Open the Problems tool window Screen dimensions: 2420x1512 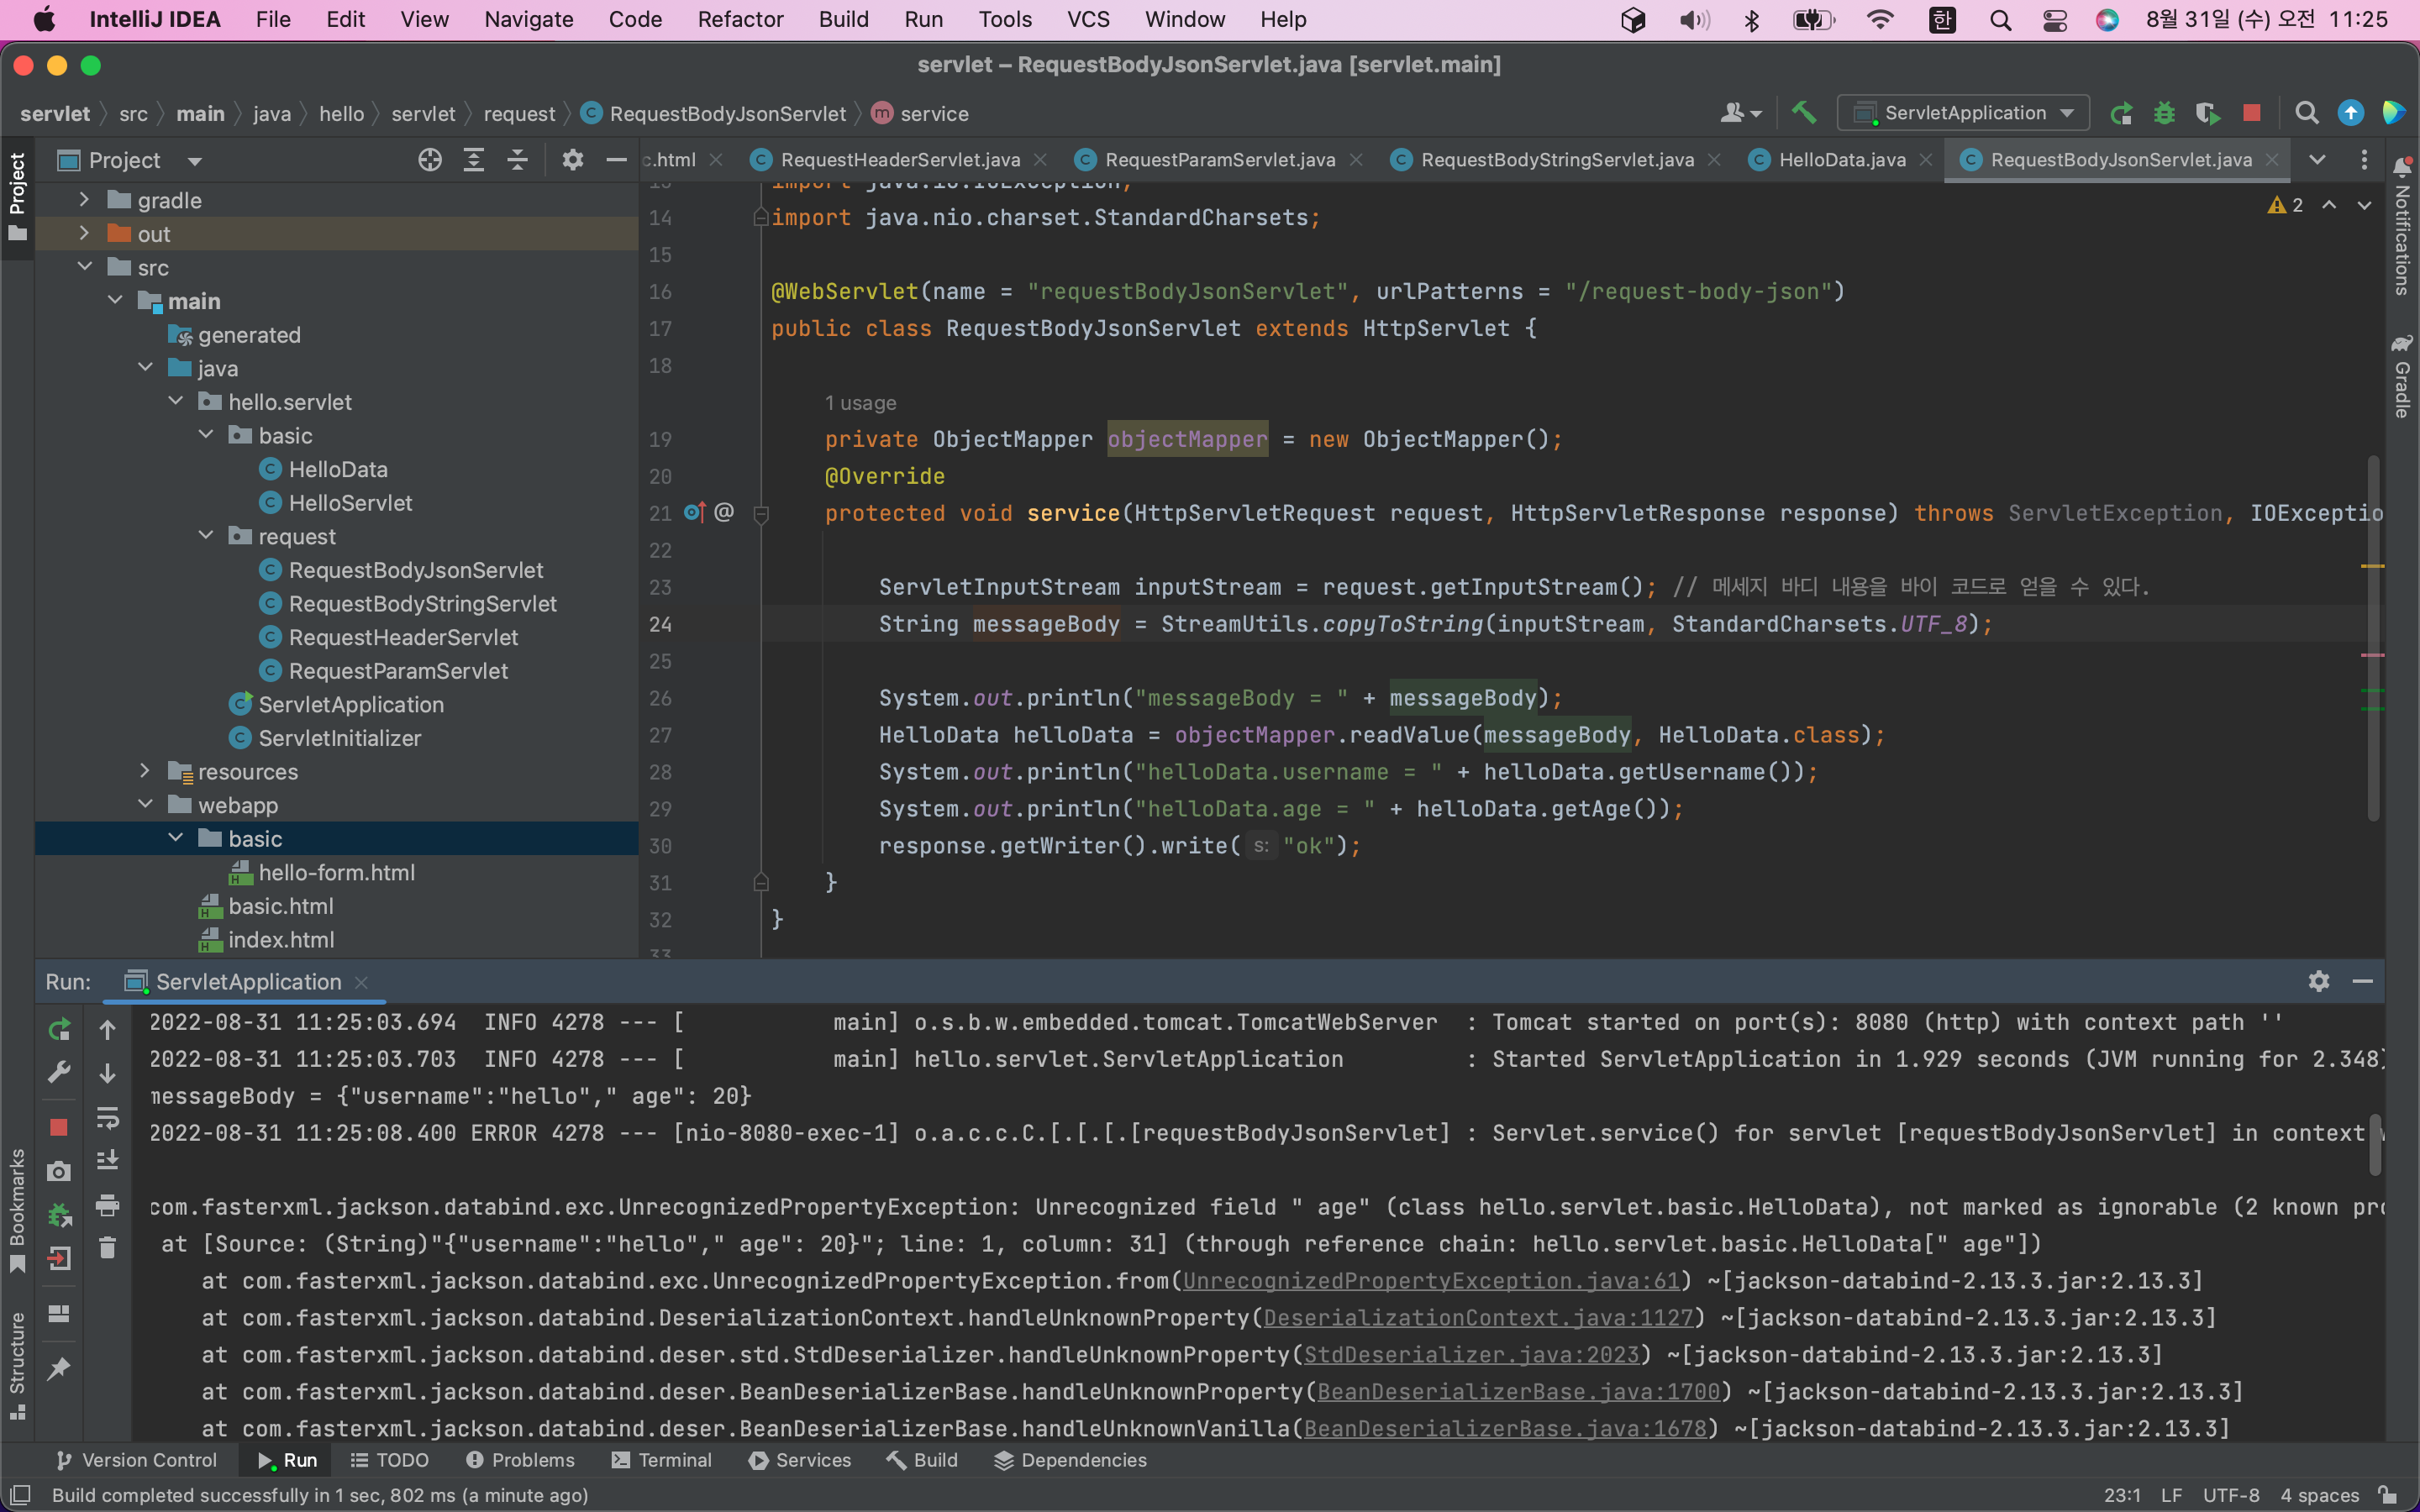point(520,1460)
